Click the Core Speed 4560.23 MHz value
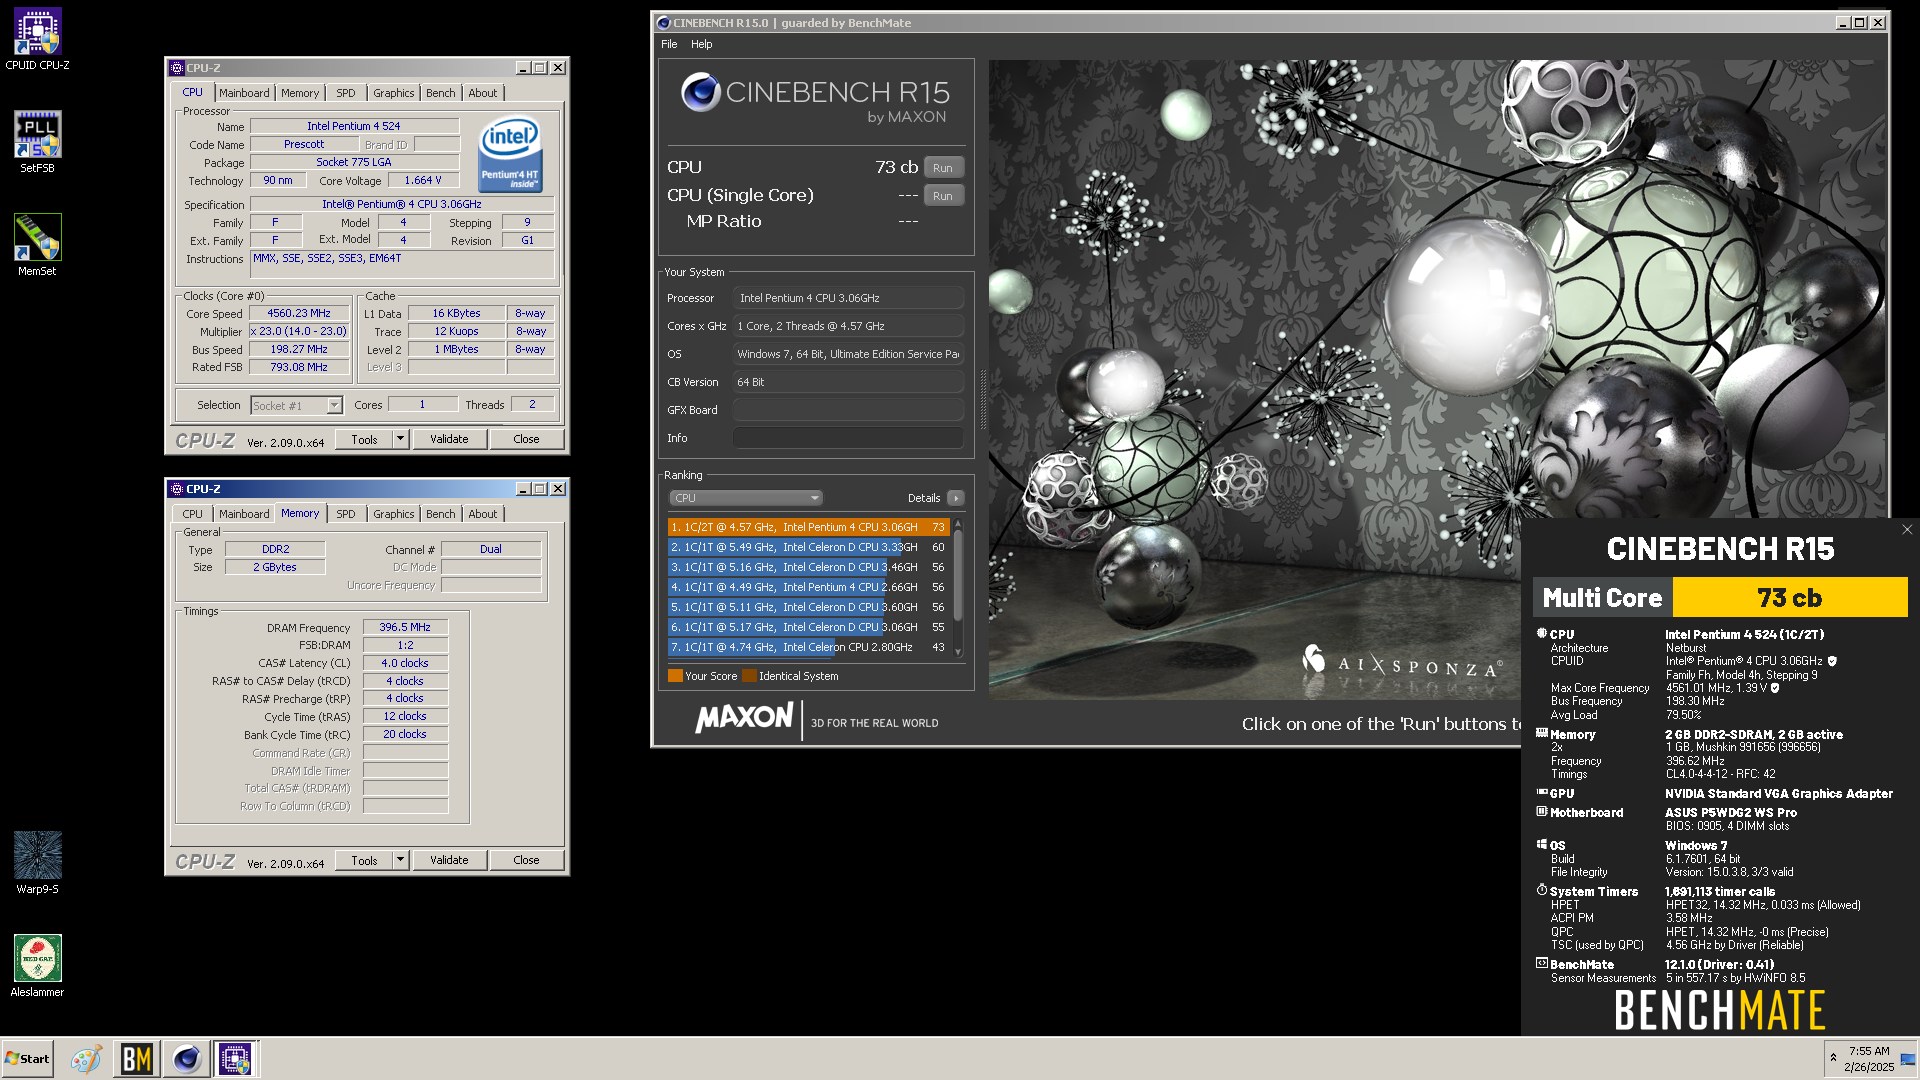 coord(298,313)
